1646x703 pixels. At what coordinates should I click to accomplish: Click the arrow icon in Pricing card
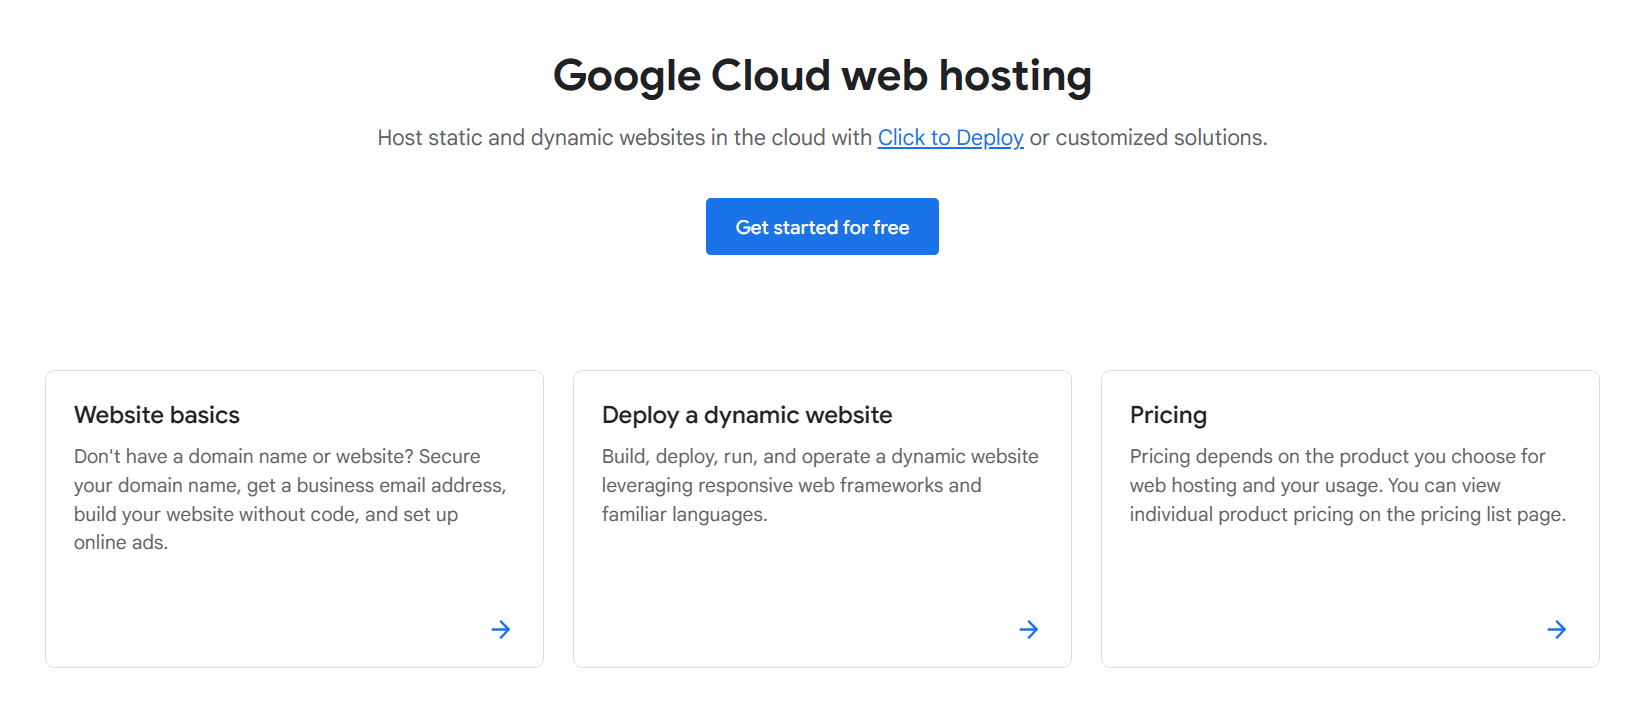click(x=1556, y=629)
